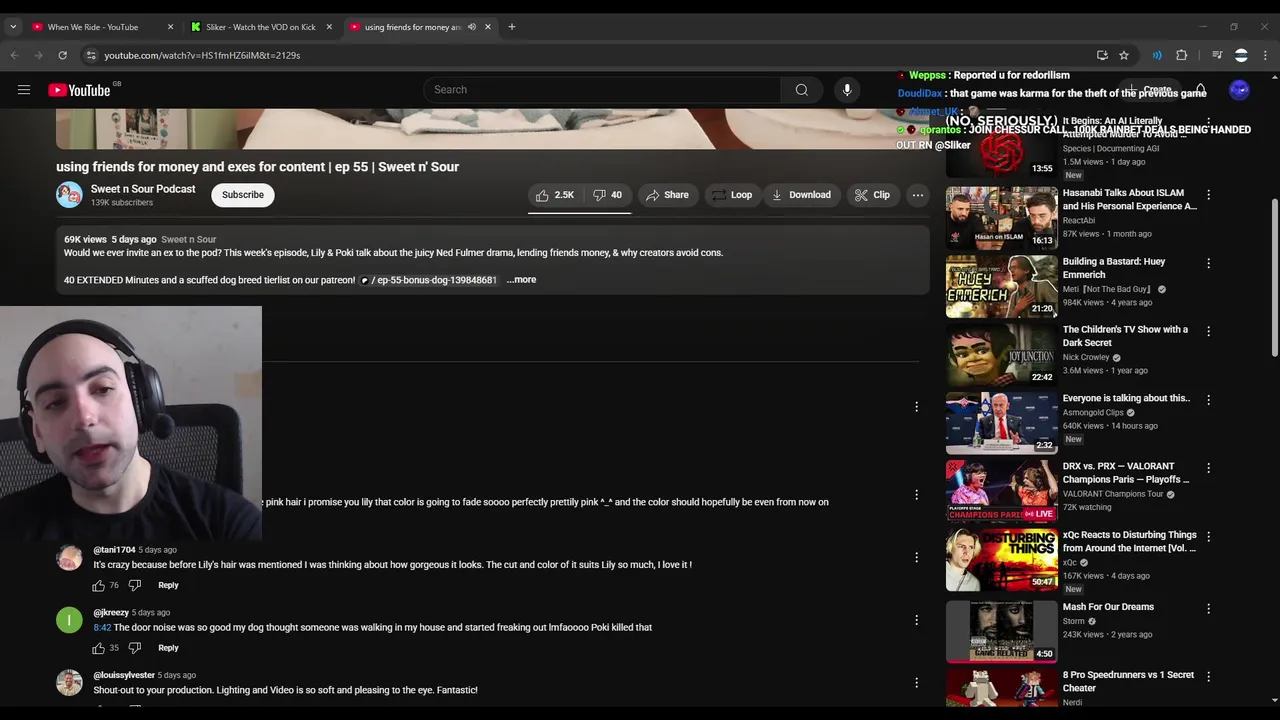Subscribe to Sweet n Sour Podcast

[243, 195]
